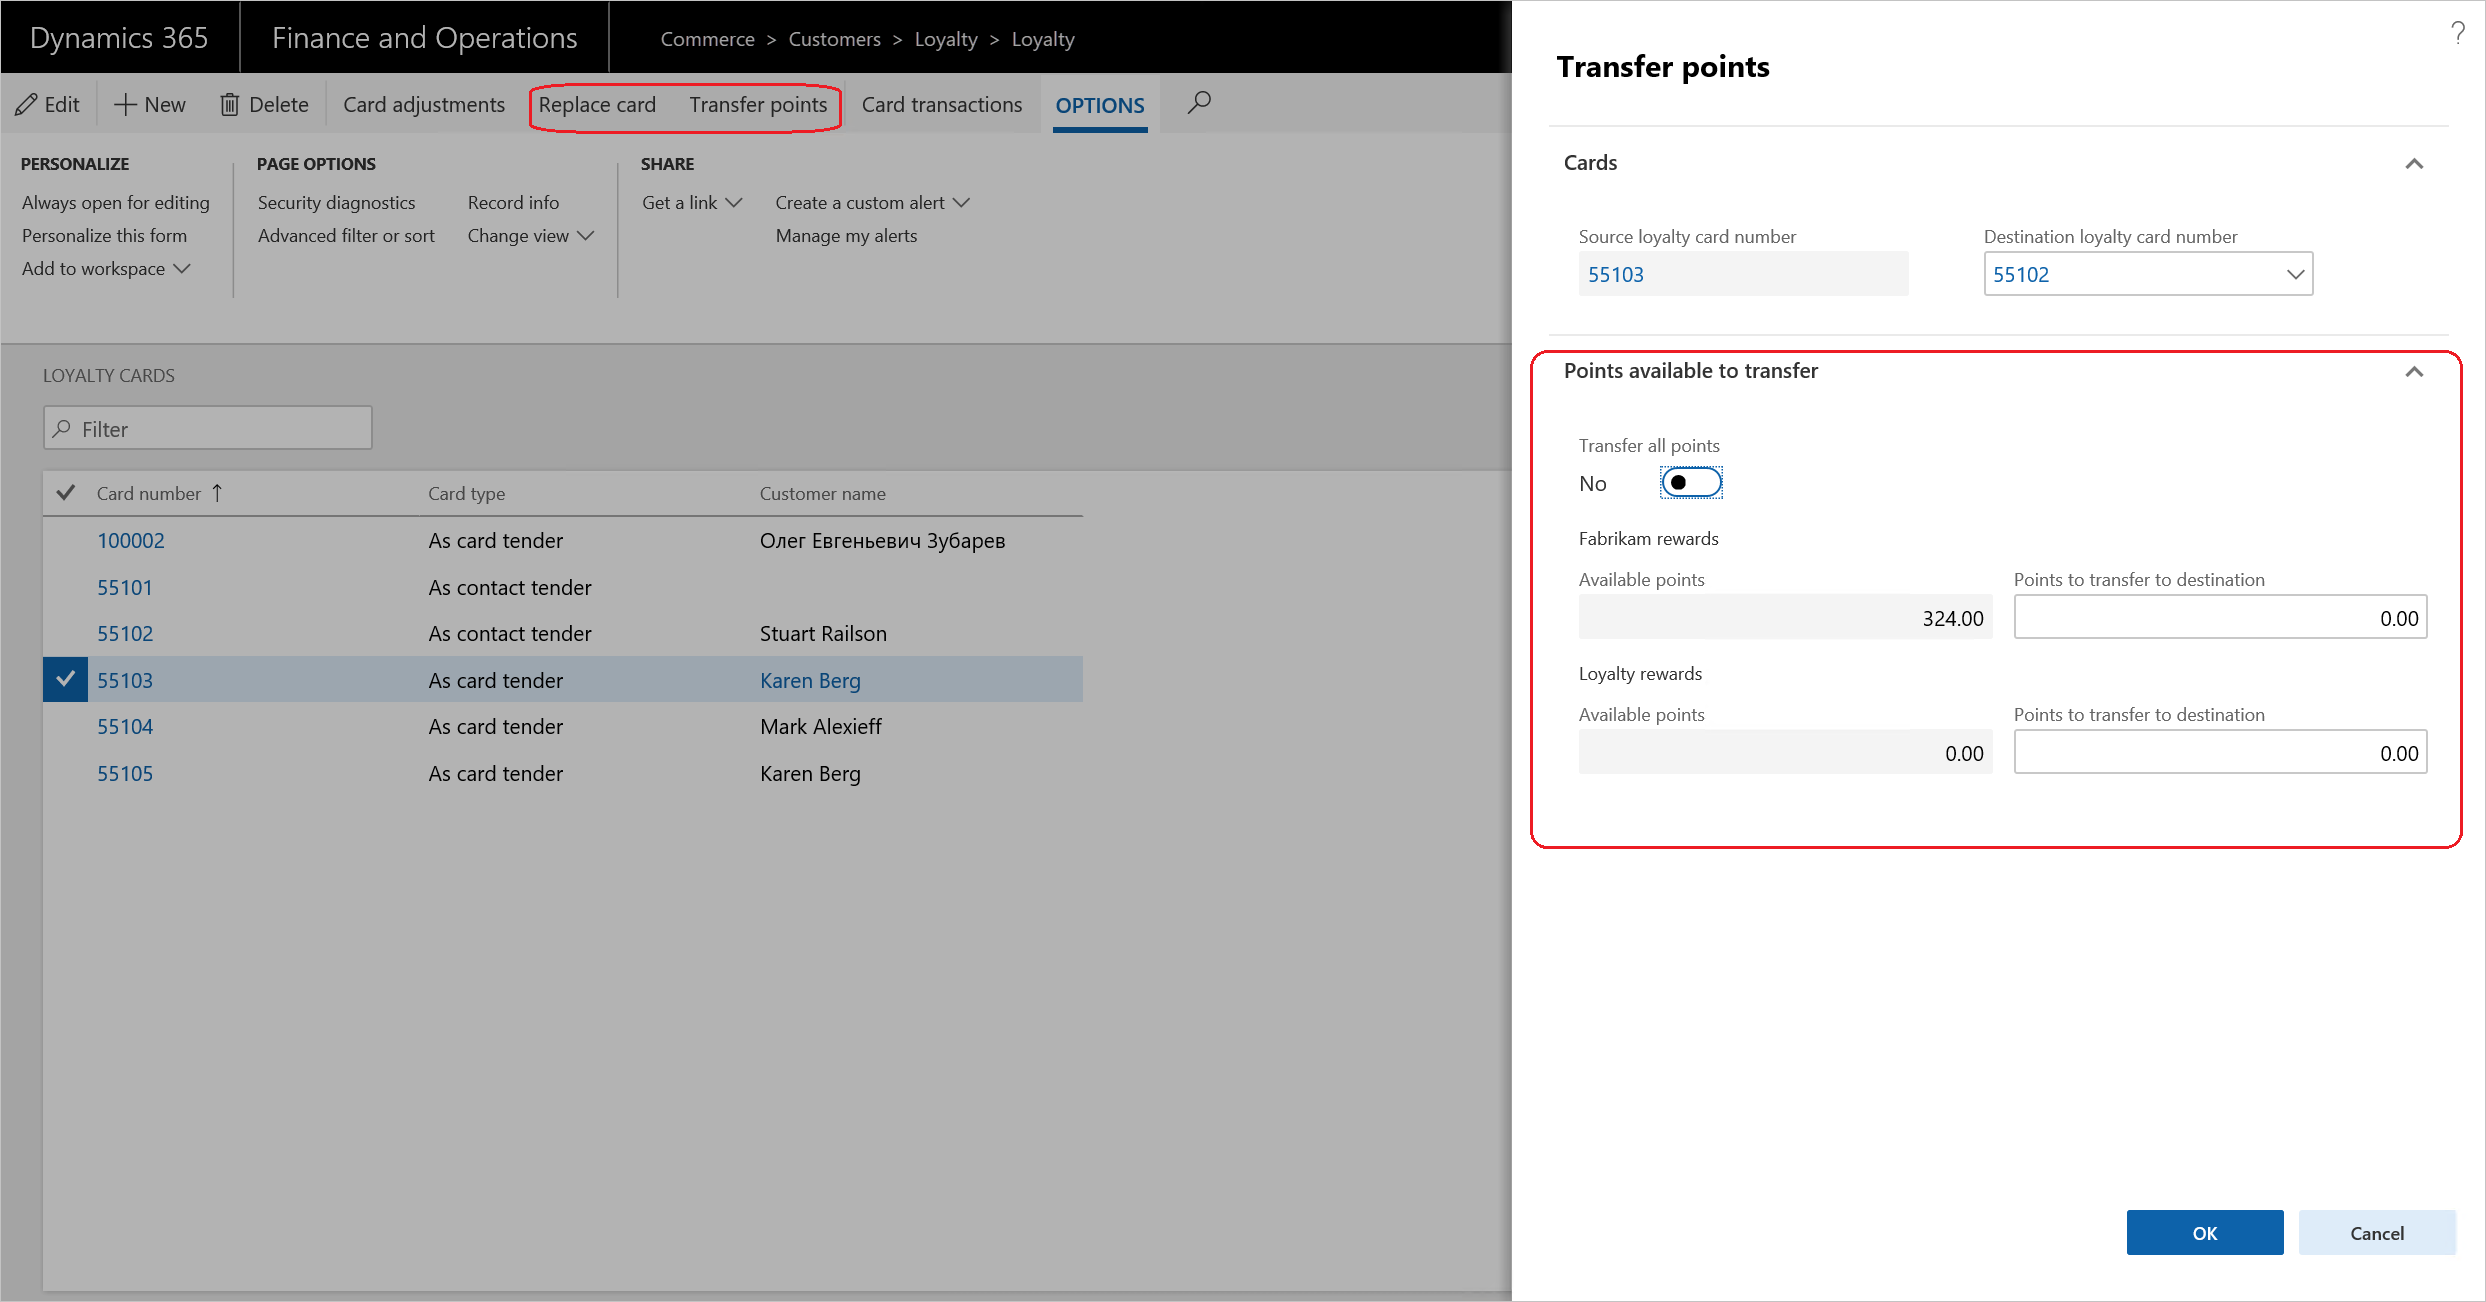This screenshot has width=2486, height=1302.
Task: Click the Card adjustments icon
Action: tap(424, 104)
